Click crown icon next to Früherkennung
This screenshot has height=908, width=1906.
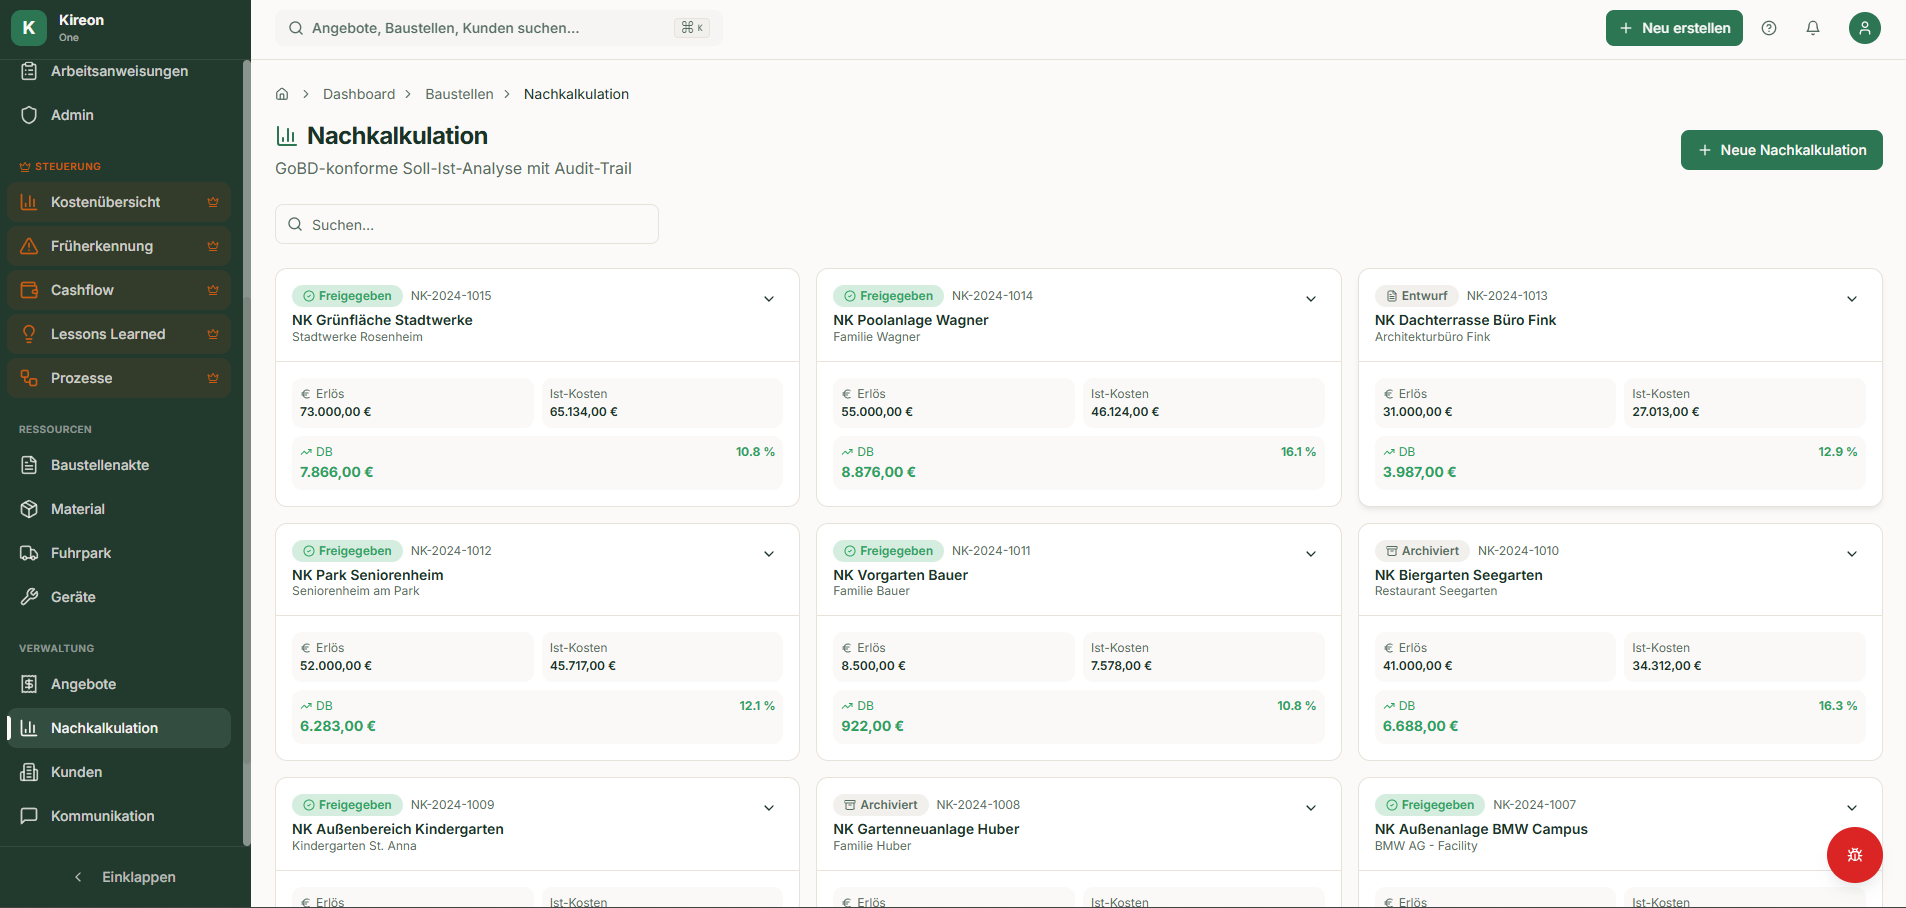pyautogui.click(x=213, y=246)
